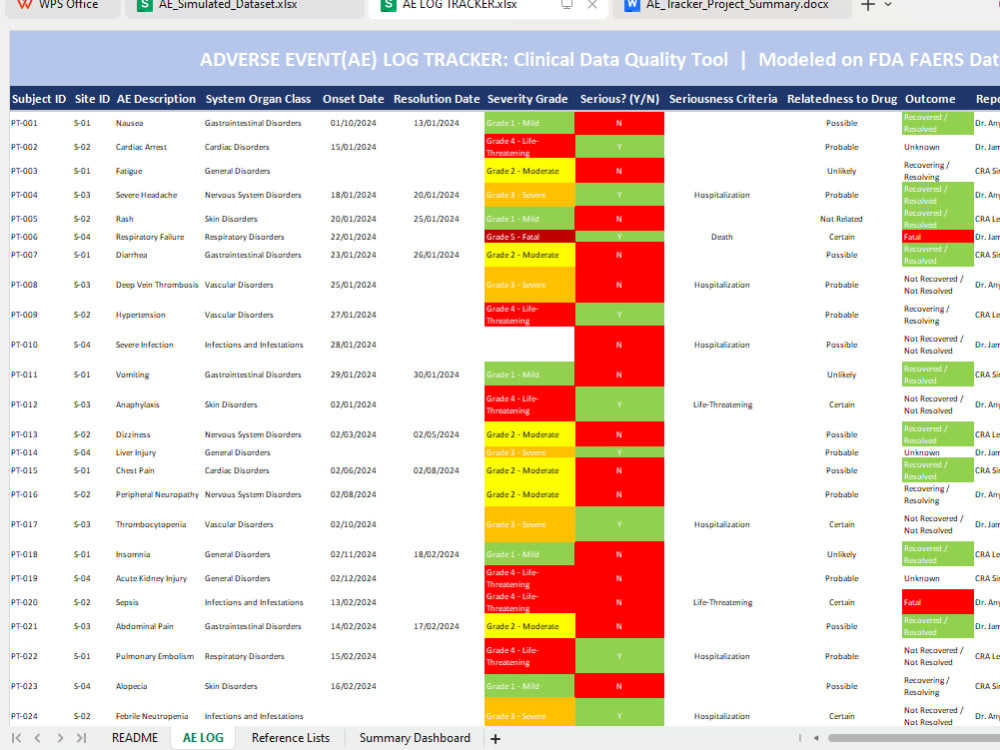Select the Death seriousness criteria cell
This screenshot has width=1000, height=750.
722,237
